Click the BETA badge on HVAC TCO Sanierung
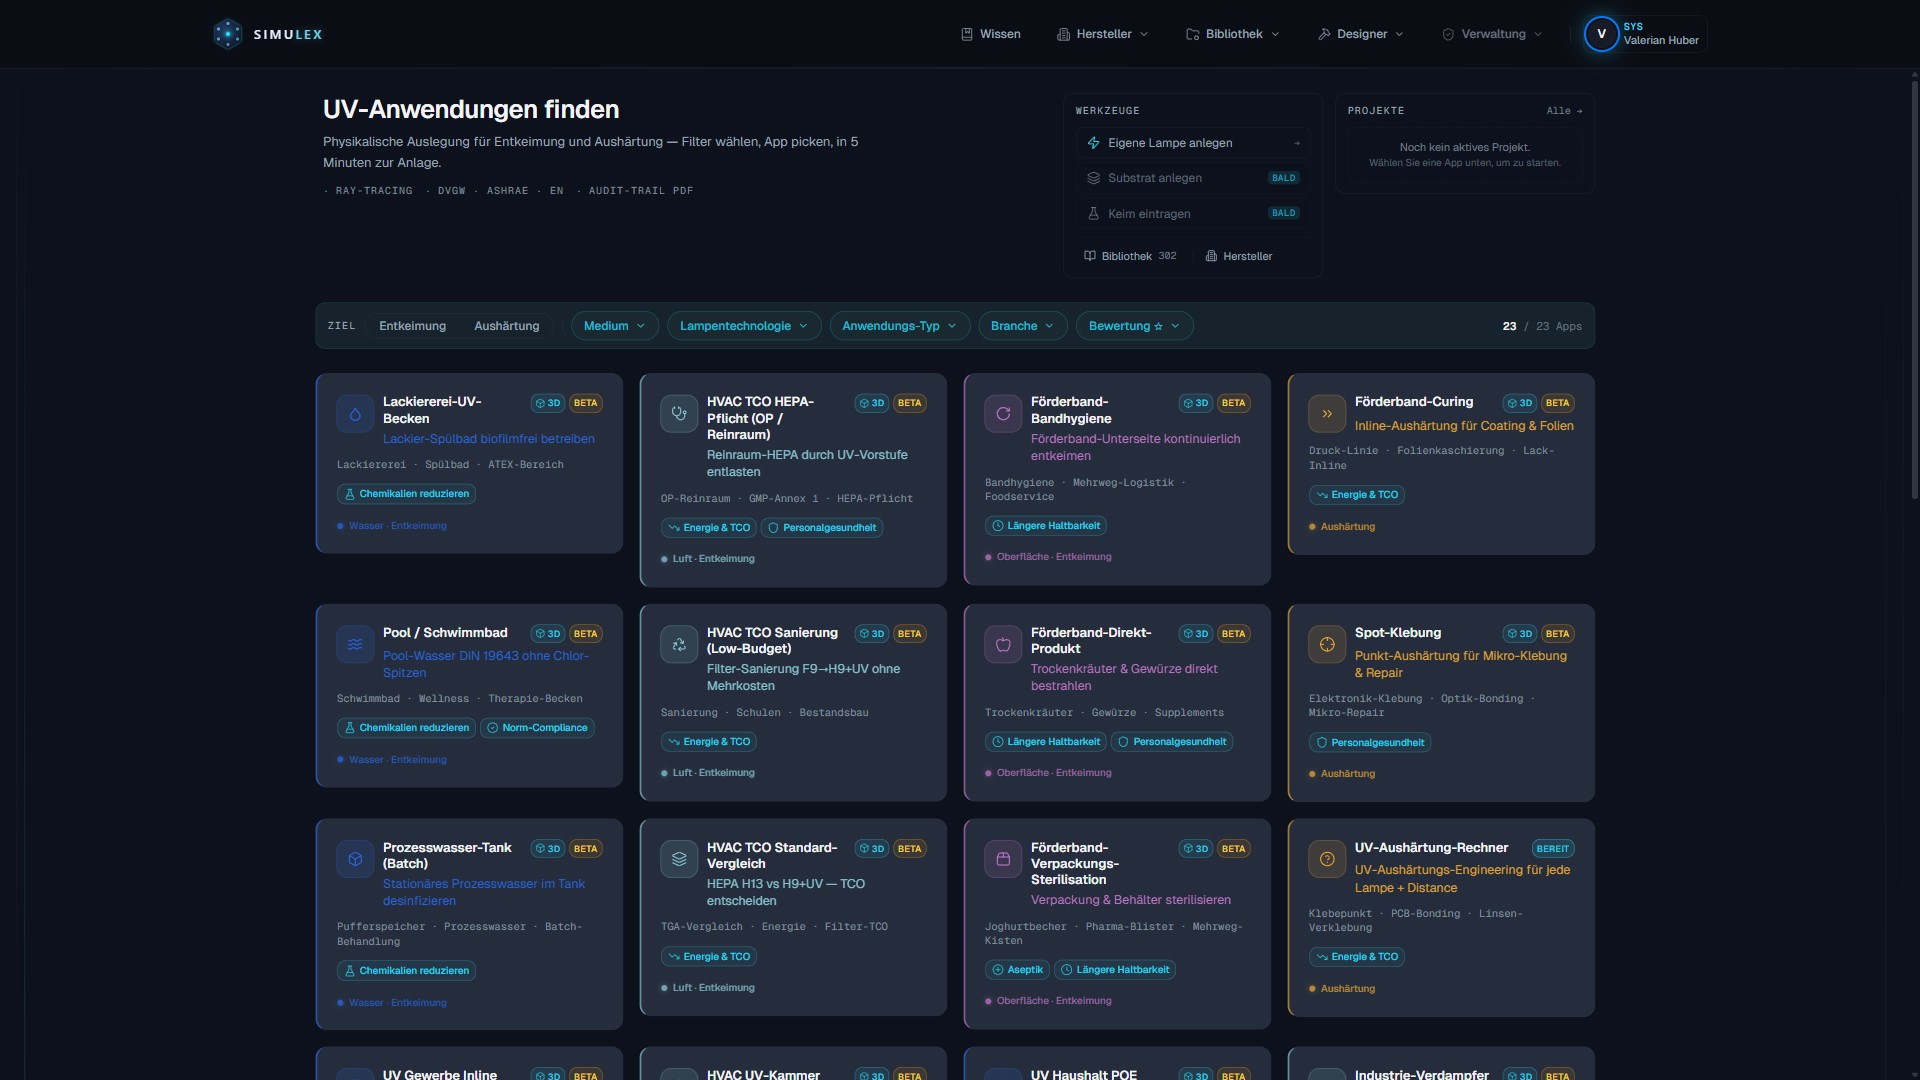The height and width of the screenshot is (1080, 1920). point(909,634)
